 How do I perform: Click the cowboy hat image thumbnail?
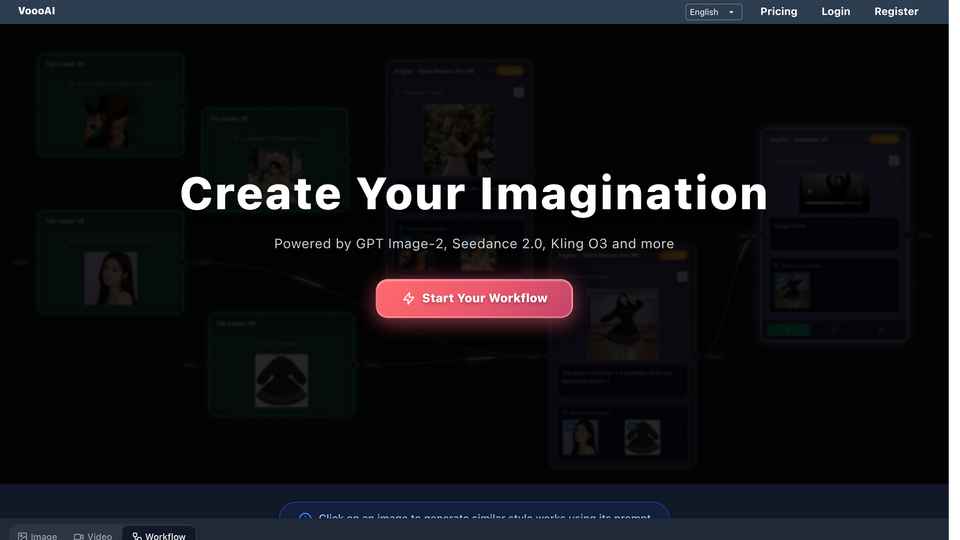pos(111,121)
